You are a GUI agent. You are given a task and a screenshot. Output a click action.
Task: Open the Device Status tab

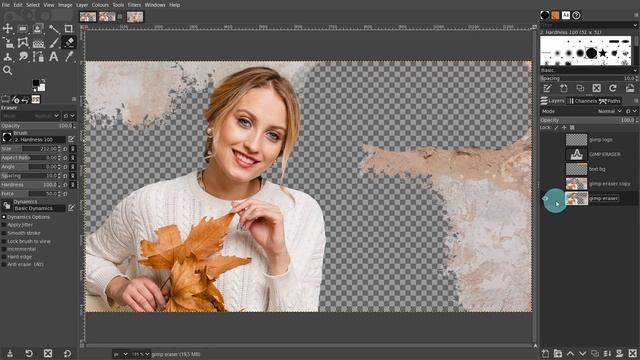[16, 99]
